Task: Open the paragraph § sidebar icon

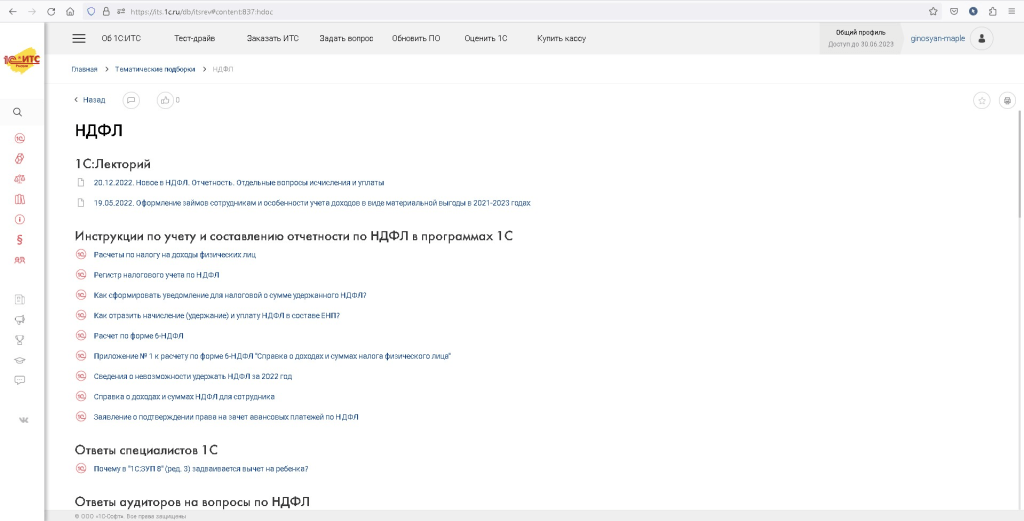Action: coord(20,240)
